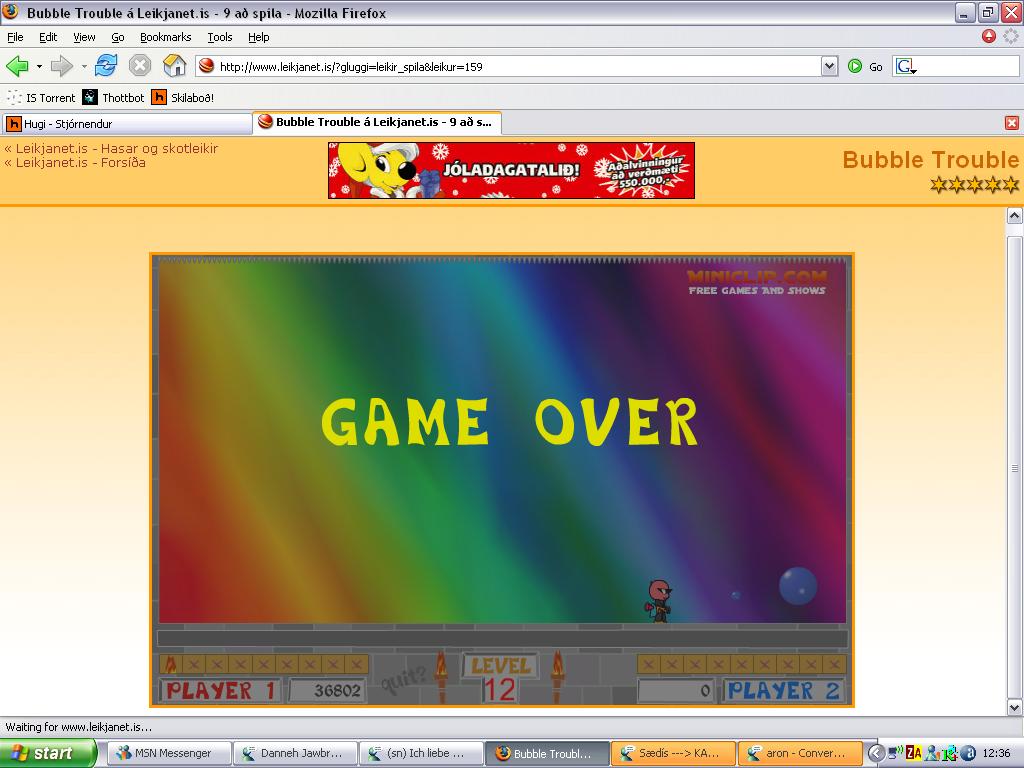Open the Thottbot bookmark
The width and height of the screenshot is (1024, 768).
(114, 98)
